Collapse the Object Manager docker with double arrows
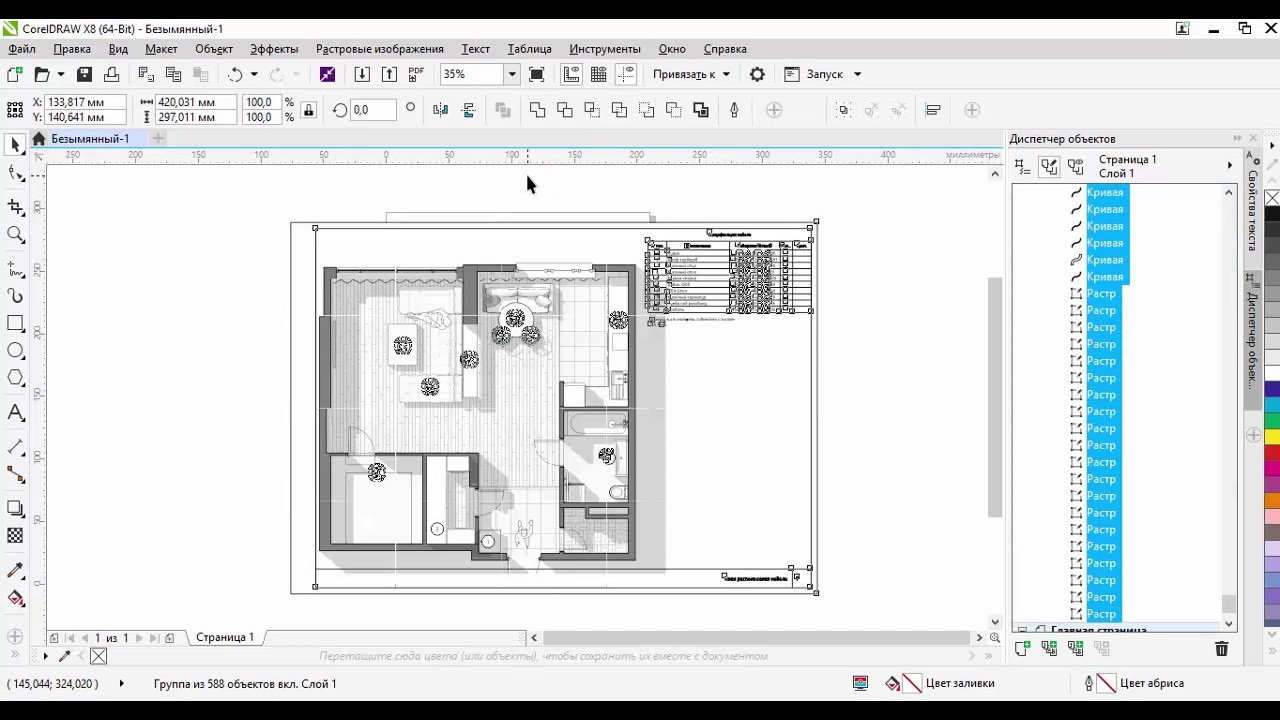This screenshot has height=720, width=1280. tap(1237, 138)
